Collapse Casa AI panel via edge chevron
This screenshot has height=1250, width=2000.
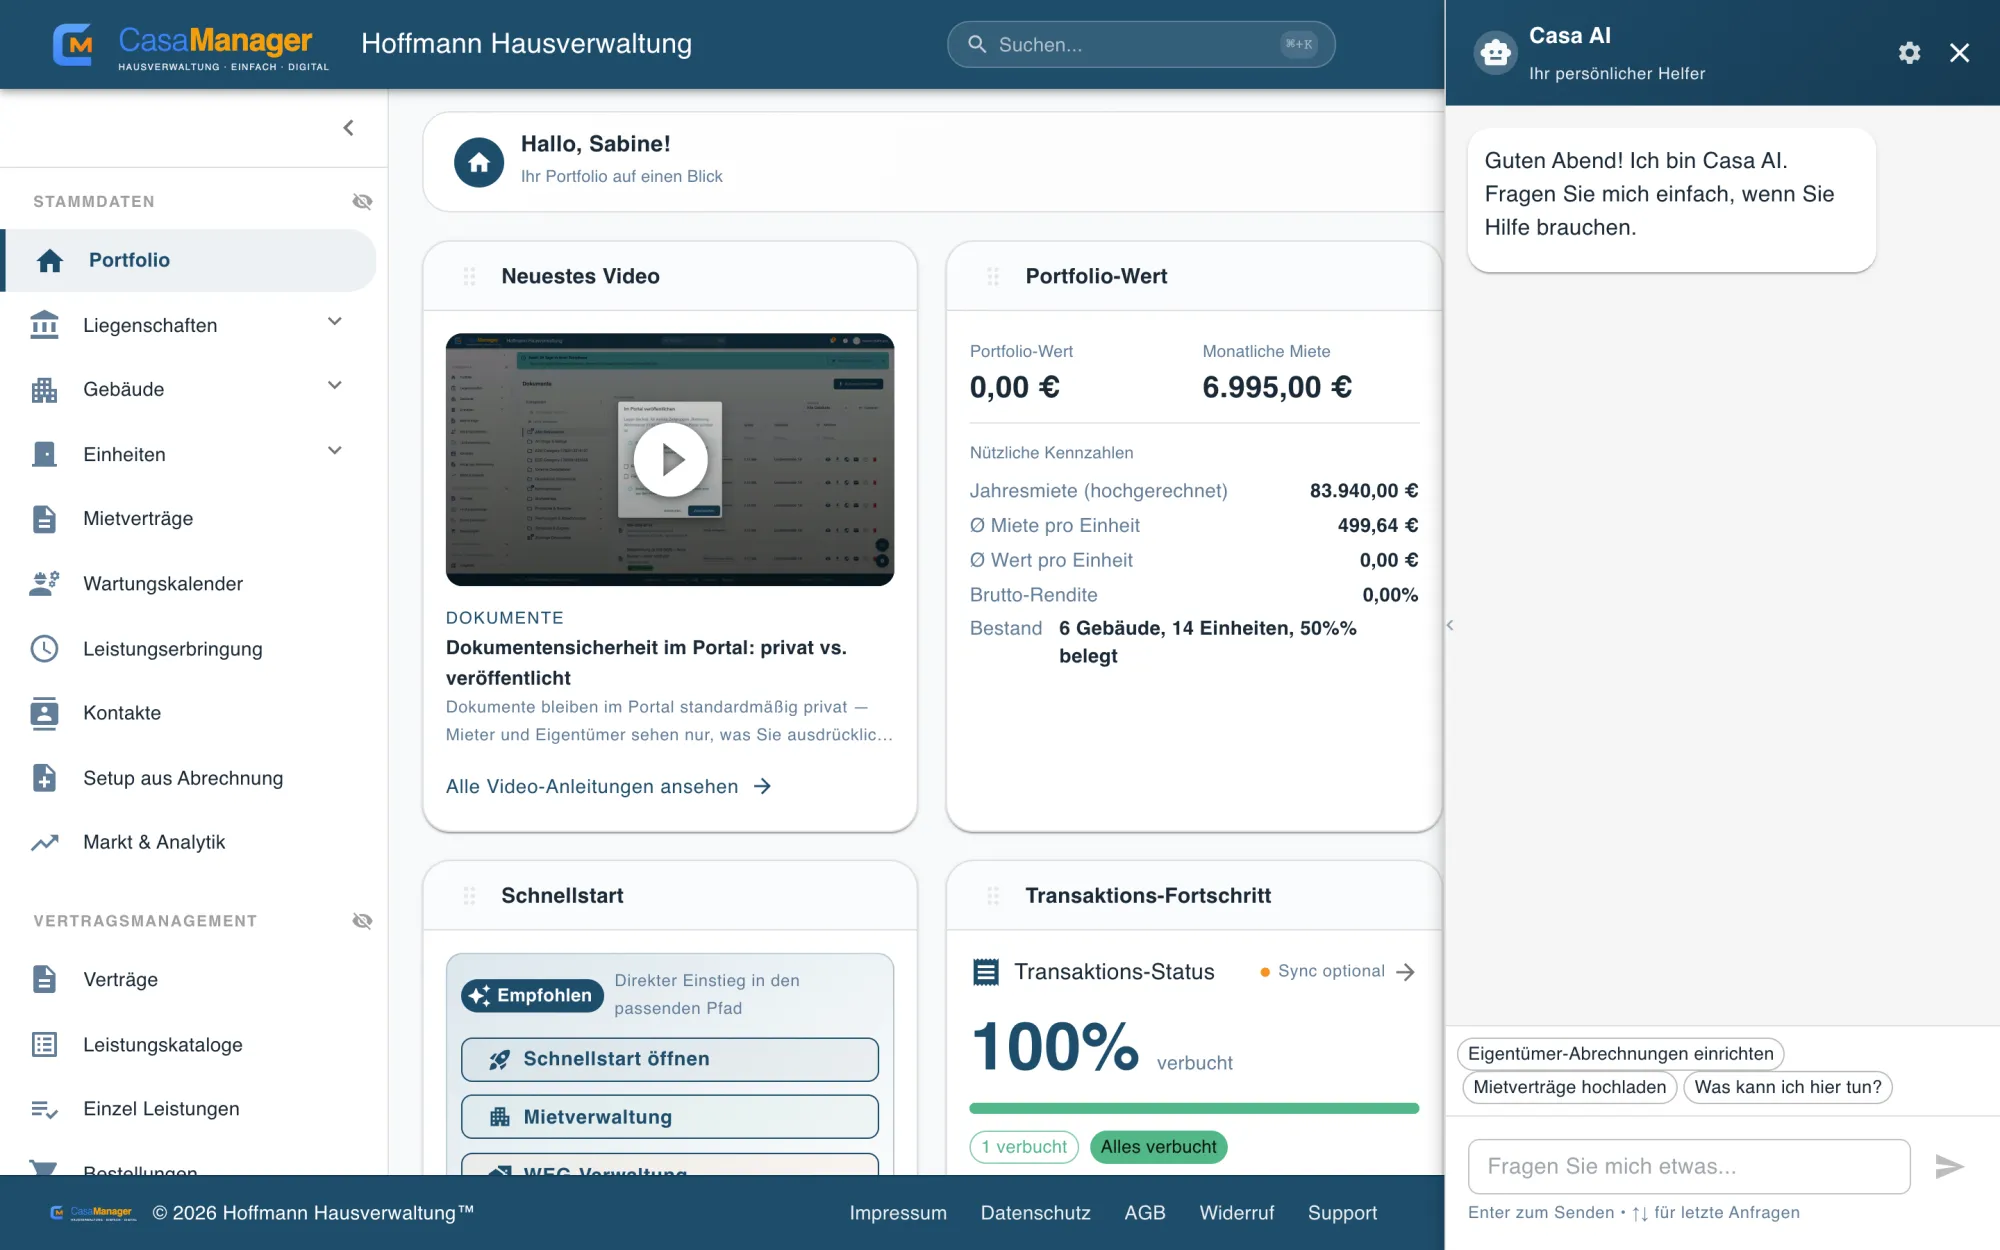pos(1450,626)
